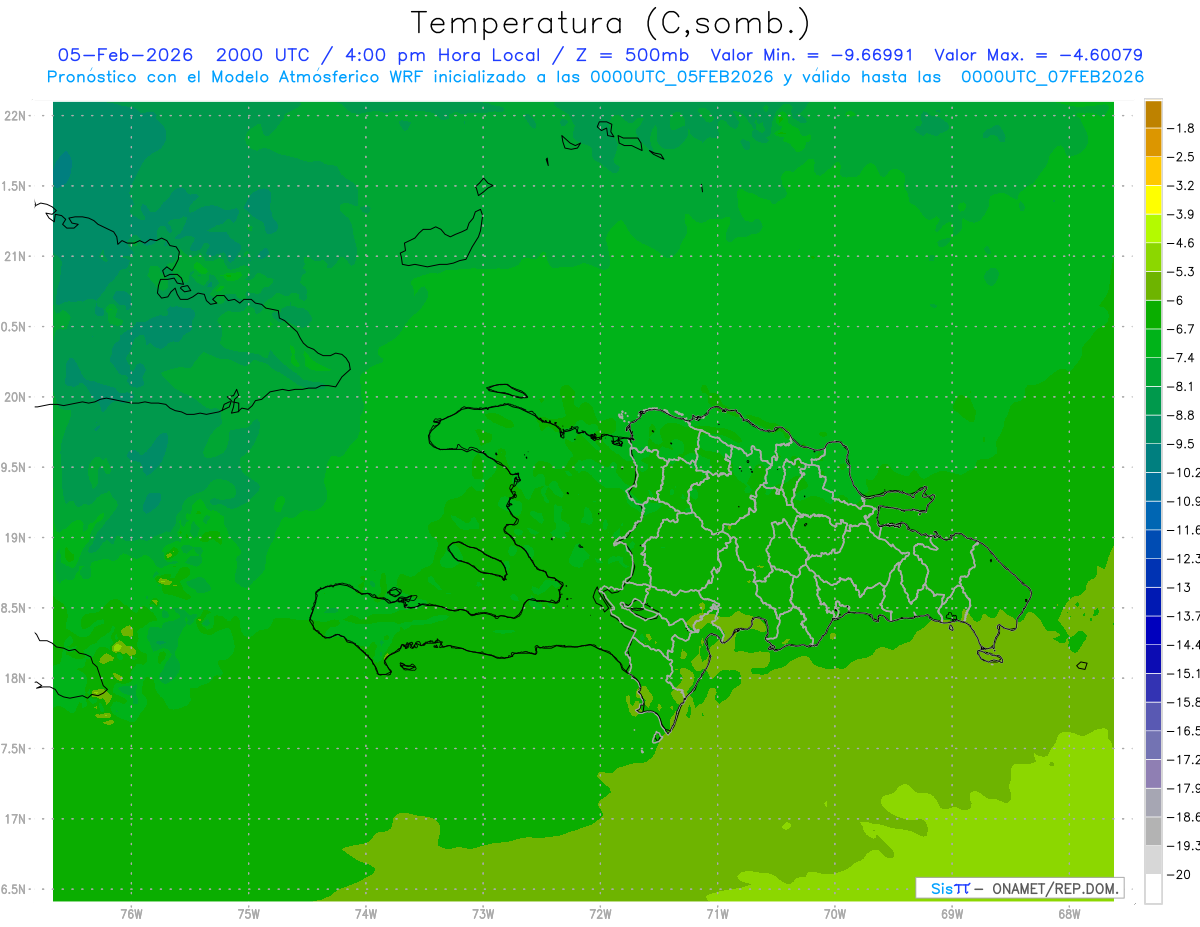This screenshot has width=1200, height=927.
Task: Click the '21N' latitude axis label
Action: click(x=17, y=256)
